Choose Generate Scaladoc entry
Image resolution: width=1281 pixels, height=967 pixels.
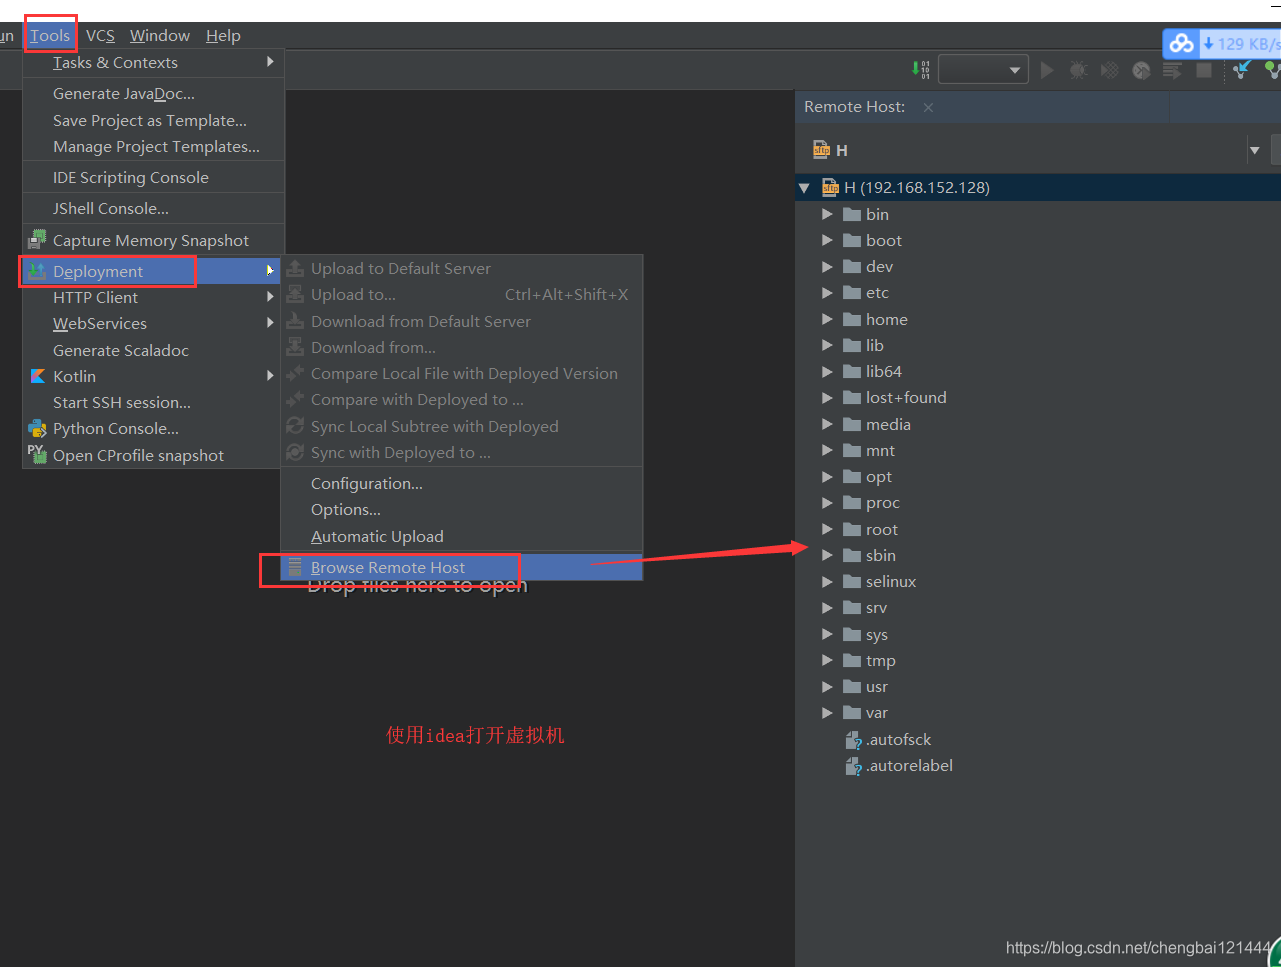153,350
